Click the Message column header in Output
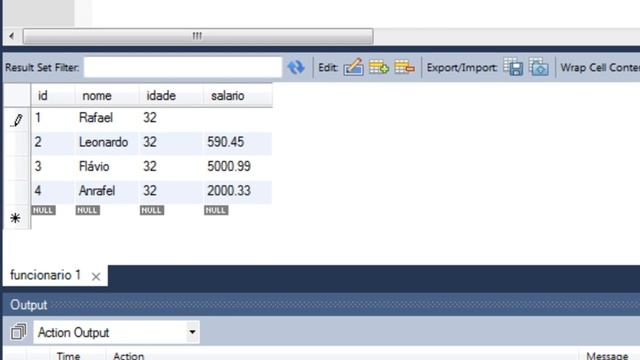This screenshot has width=640, height=360. [607, 356]
